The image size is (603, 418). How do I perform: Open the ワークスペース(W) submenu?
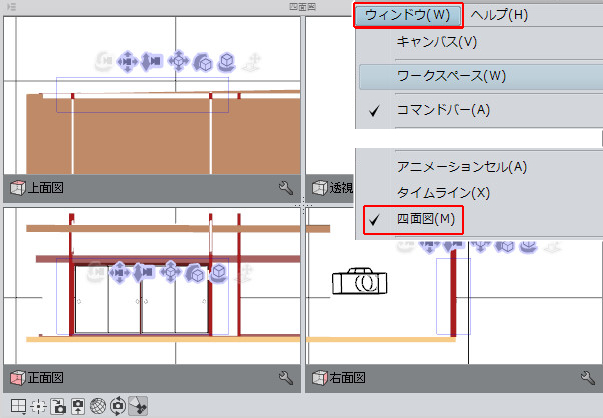pyautogui.click(x=481, y=76)
